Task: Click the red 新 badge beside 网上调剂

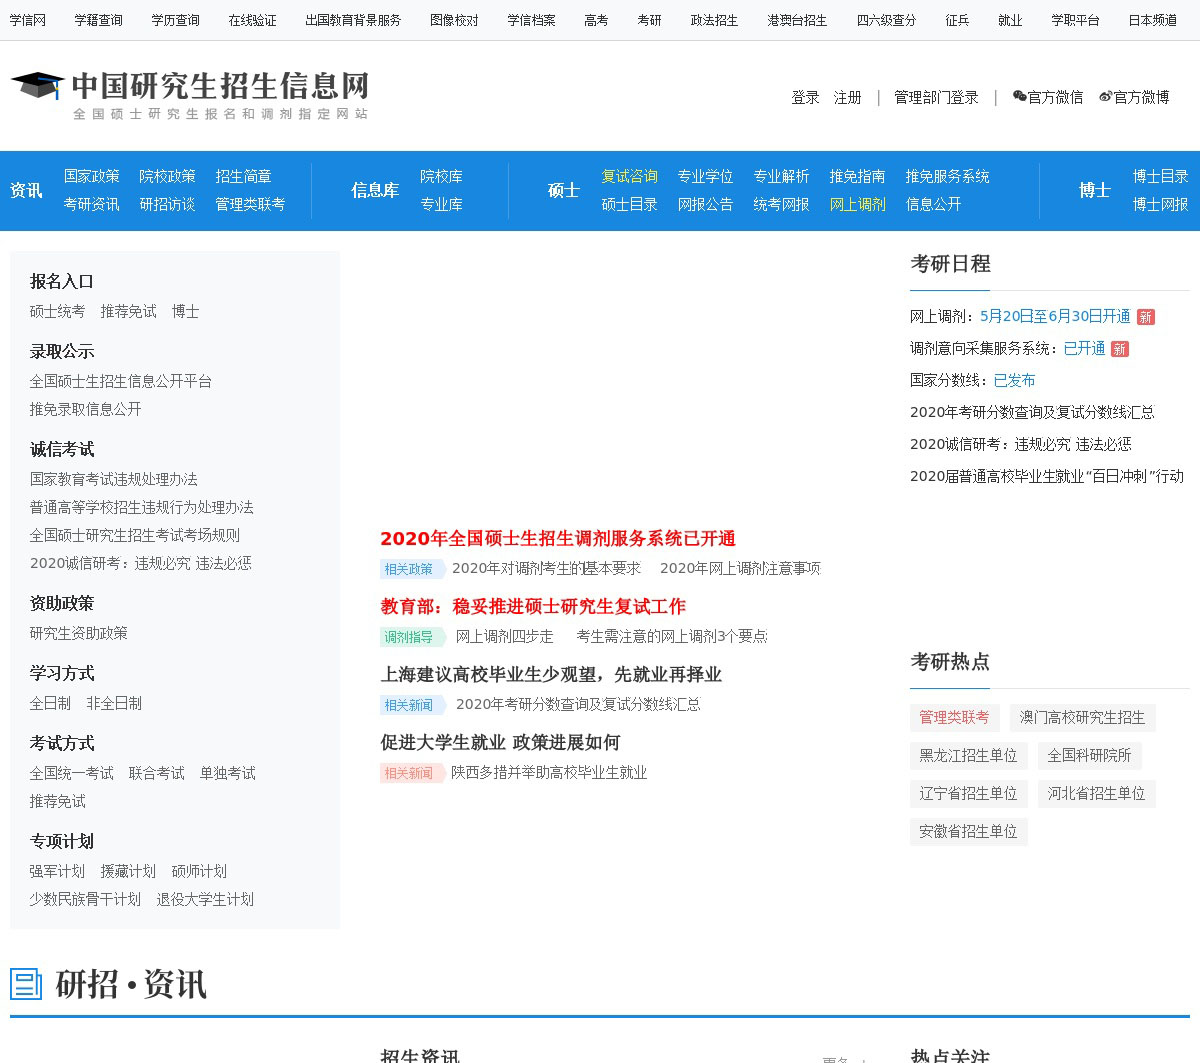Action: 1146,317
